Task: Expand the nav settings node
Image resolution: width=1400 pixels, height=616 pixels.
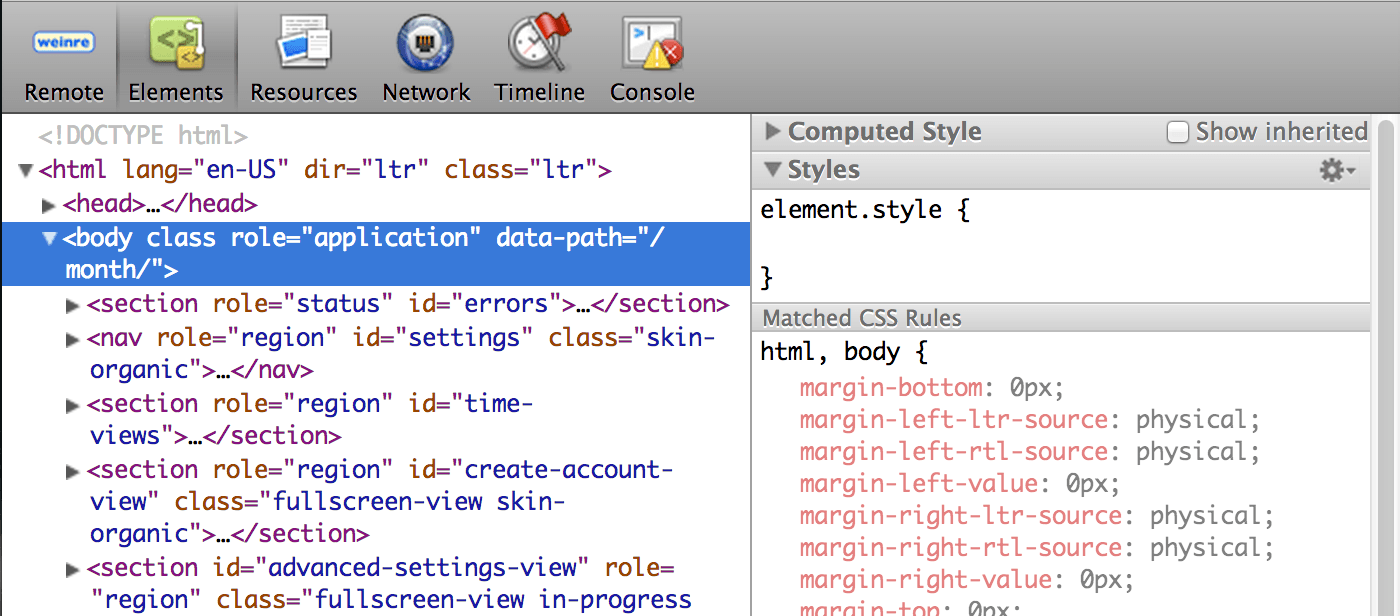Action: pyautogui.click(x=72, y=338)
